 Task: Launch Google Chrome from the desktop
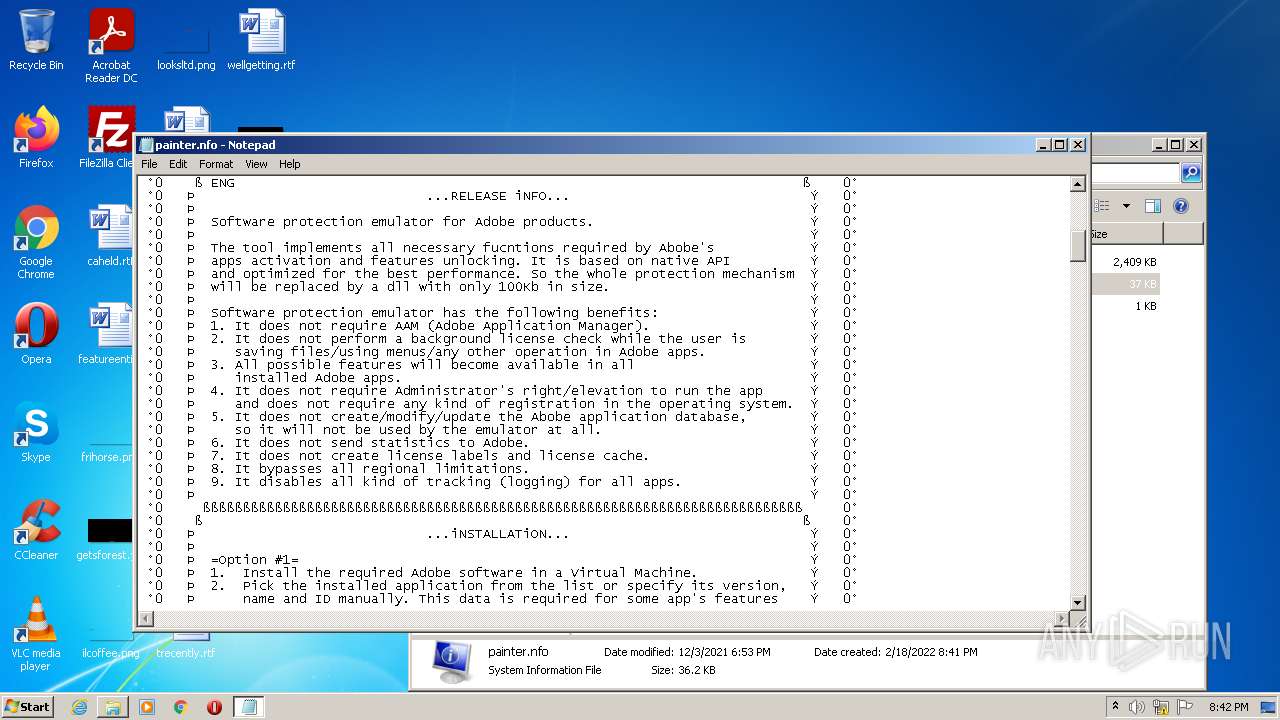[x=36, y=243]
